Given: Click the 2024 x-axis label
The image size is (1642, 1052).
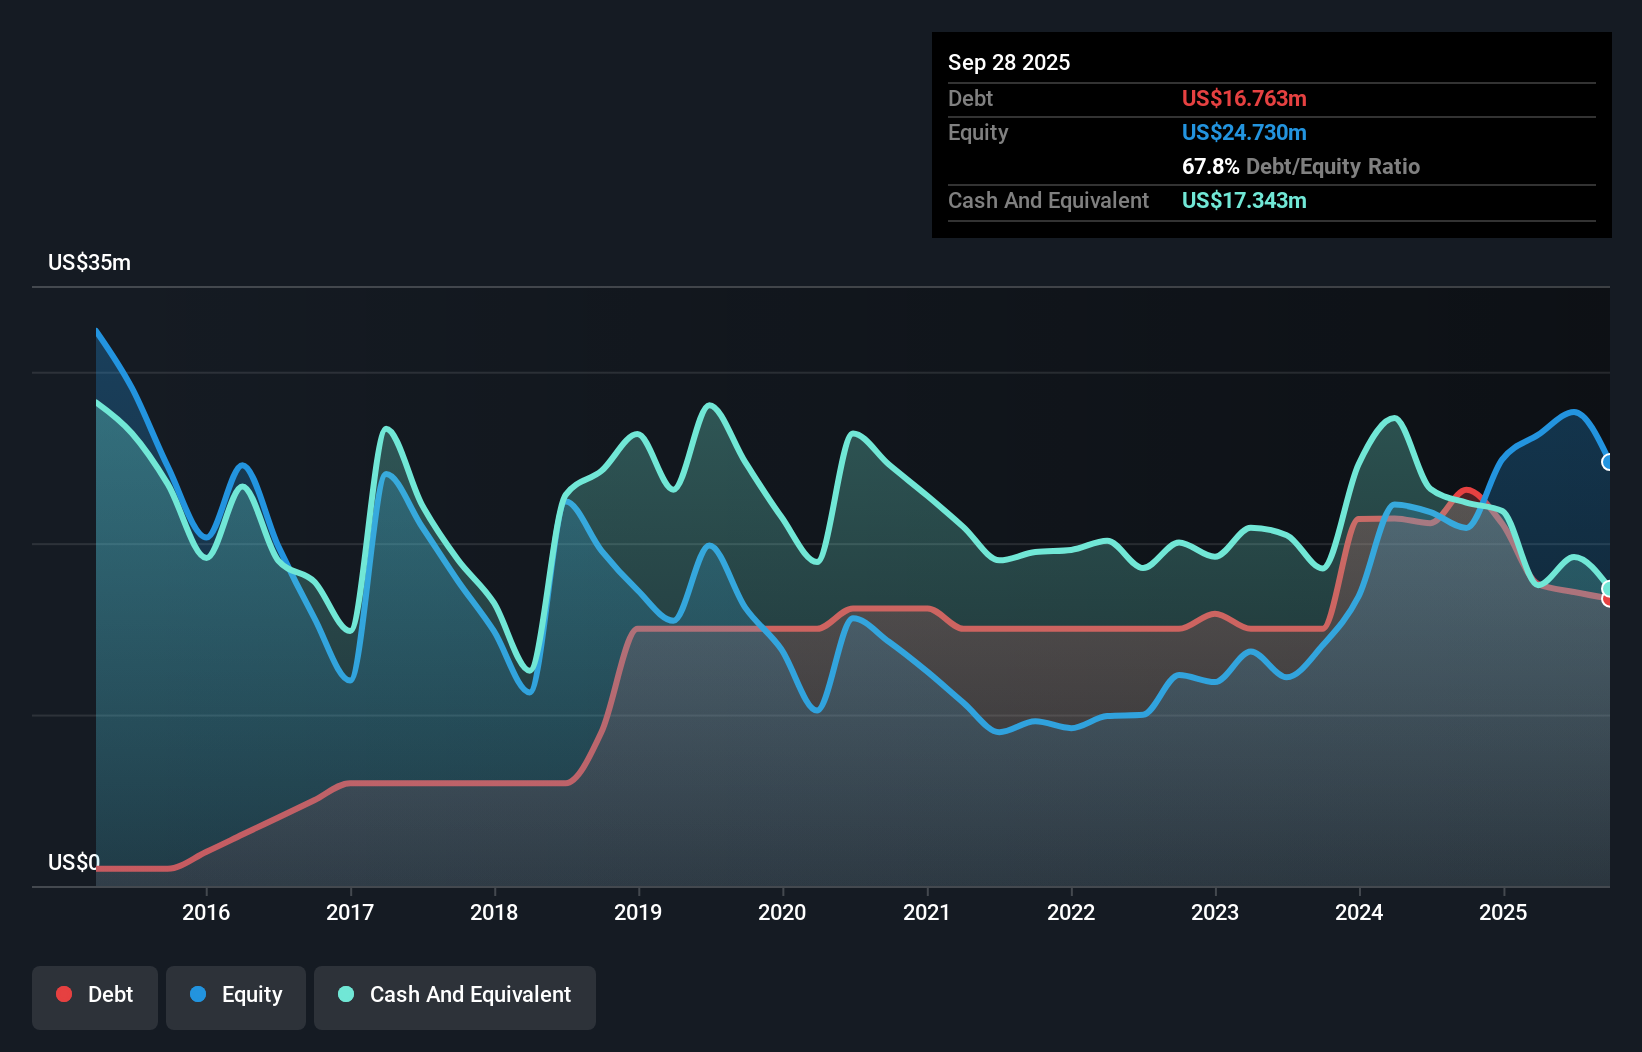Looking at the screenshot, I should 1359,912.
